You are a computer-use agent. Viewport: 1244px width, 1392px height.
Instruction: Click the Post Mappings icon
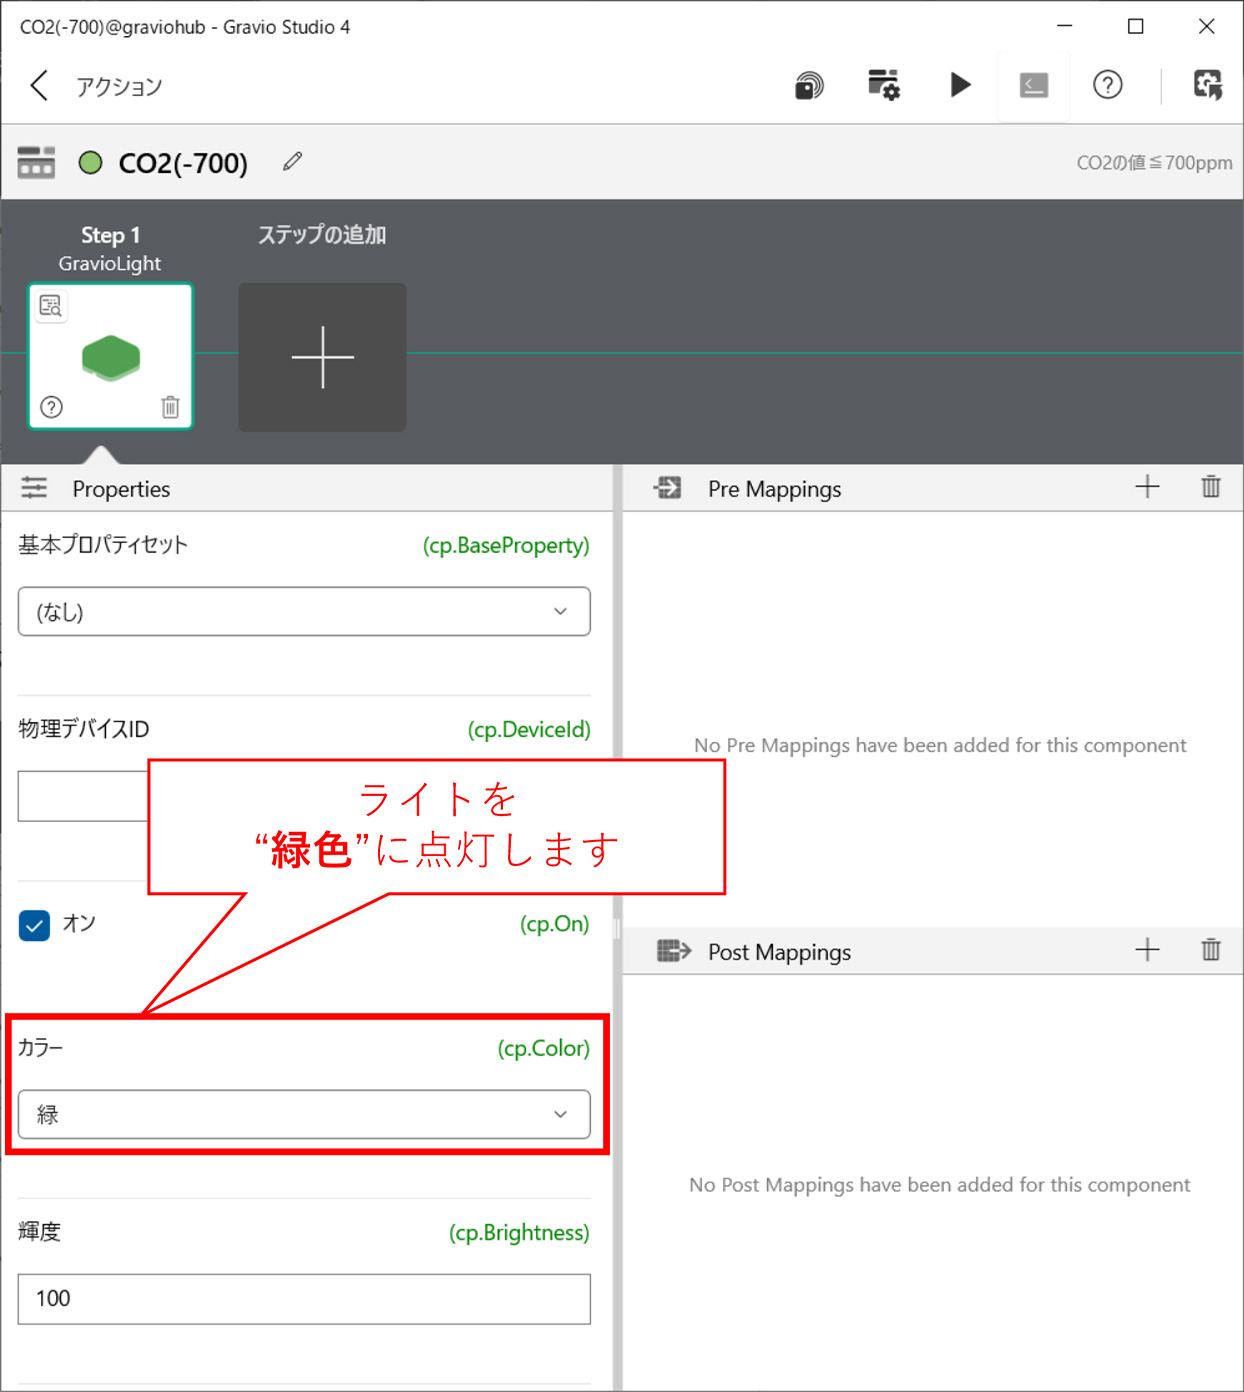pos(674,950)
